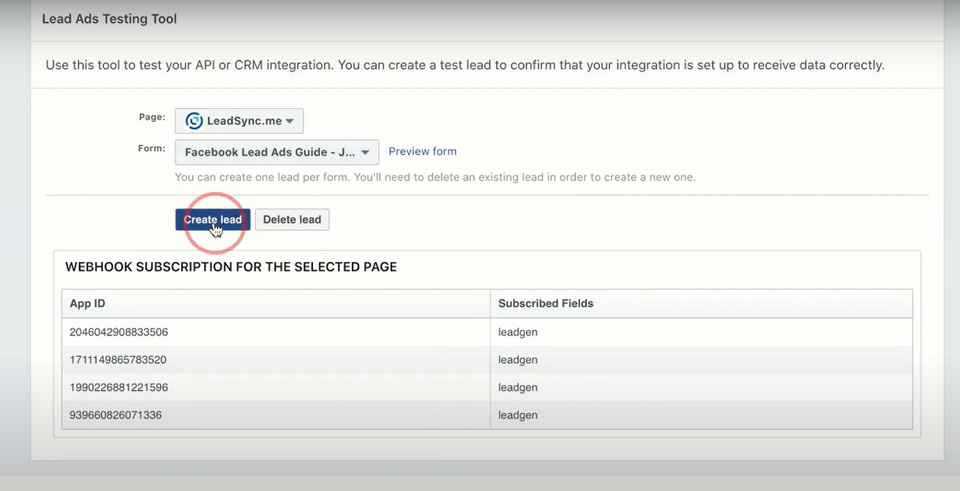
Task: Click the Subscribed Fields column header
Action: [546, 303]
